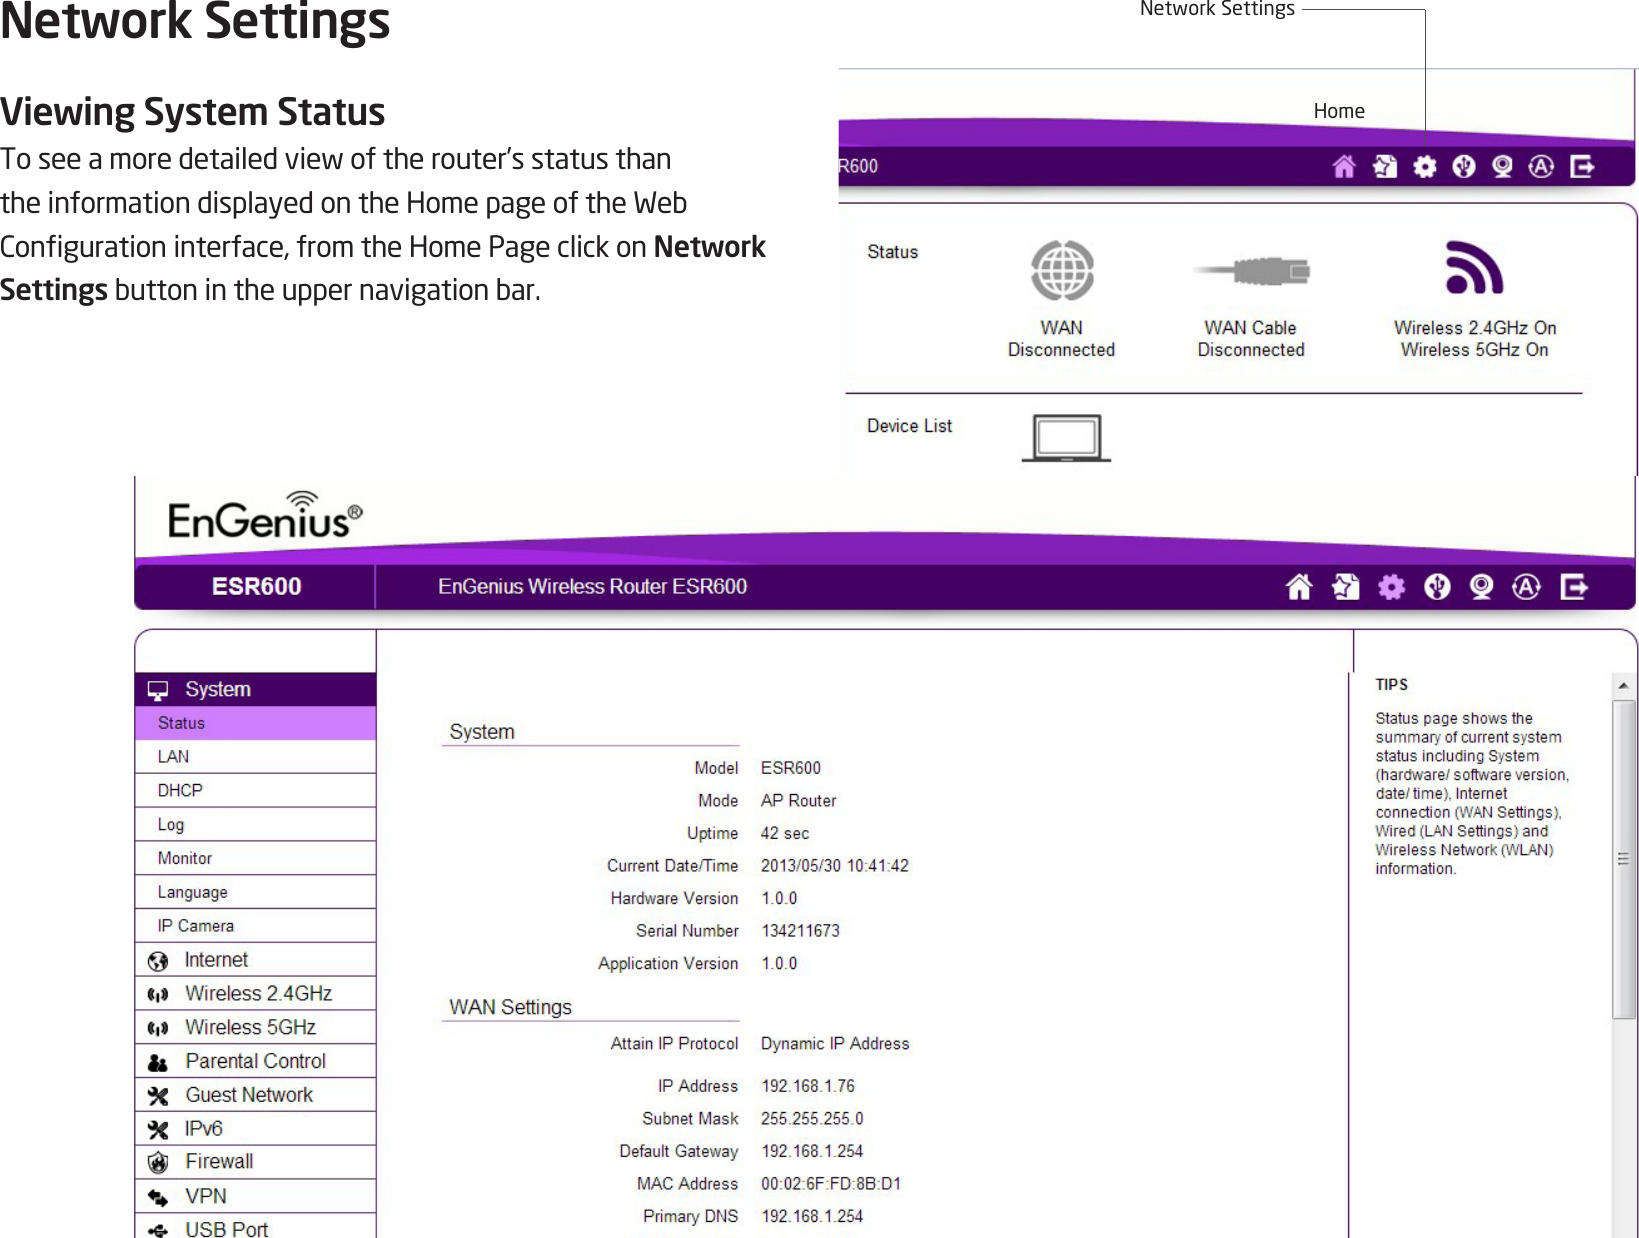Click the language A icon in ESR600 bar
The width and height of the screenshot is (1639, 1238).
coord(1526,587)
